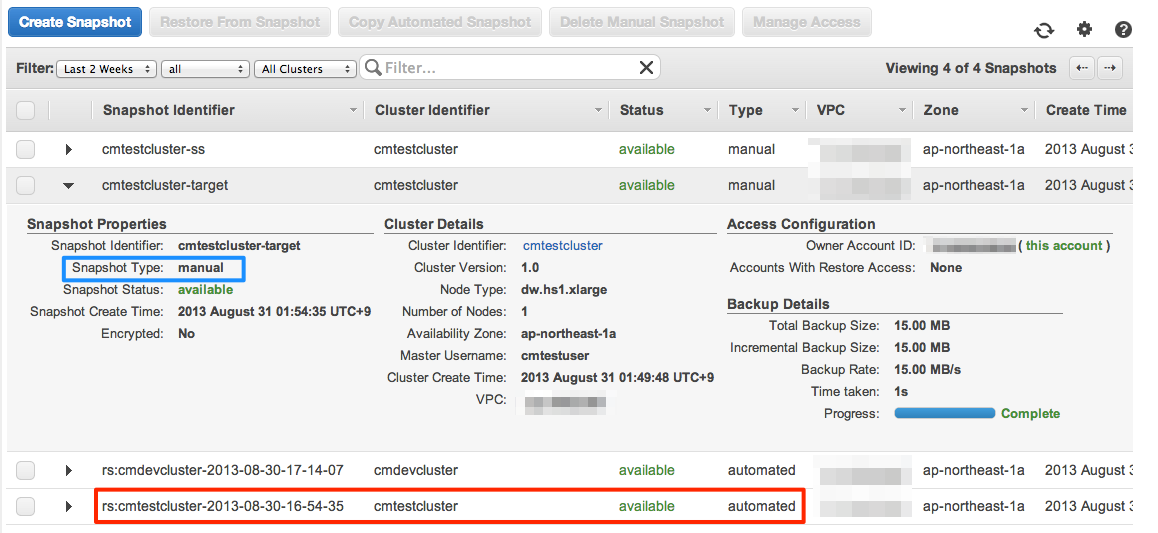Check the cmtestcluster-ss snapshot row
The width and height of the screenshot is (1158, 533).
pos(26,149)
